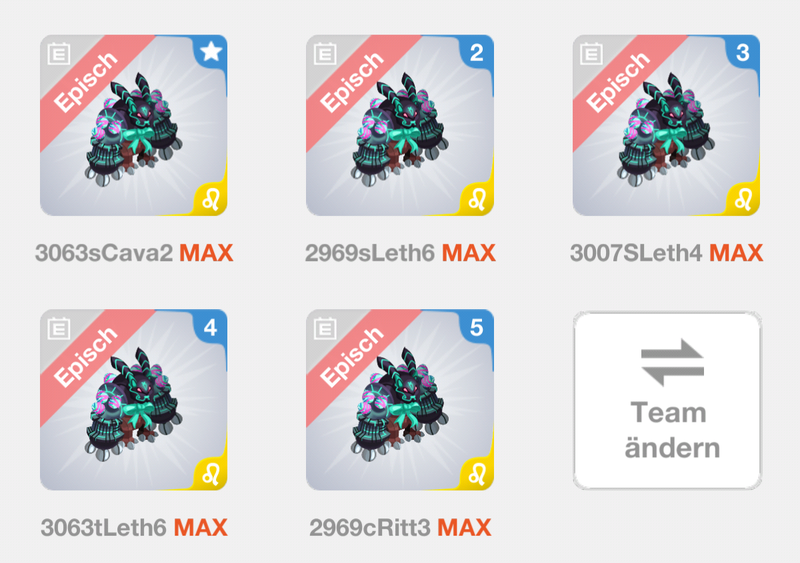Click the number 2 badge on 2969sLeth6
The height and width of the screenshot is (563, 800).
tap(477, 52)
